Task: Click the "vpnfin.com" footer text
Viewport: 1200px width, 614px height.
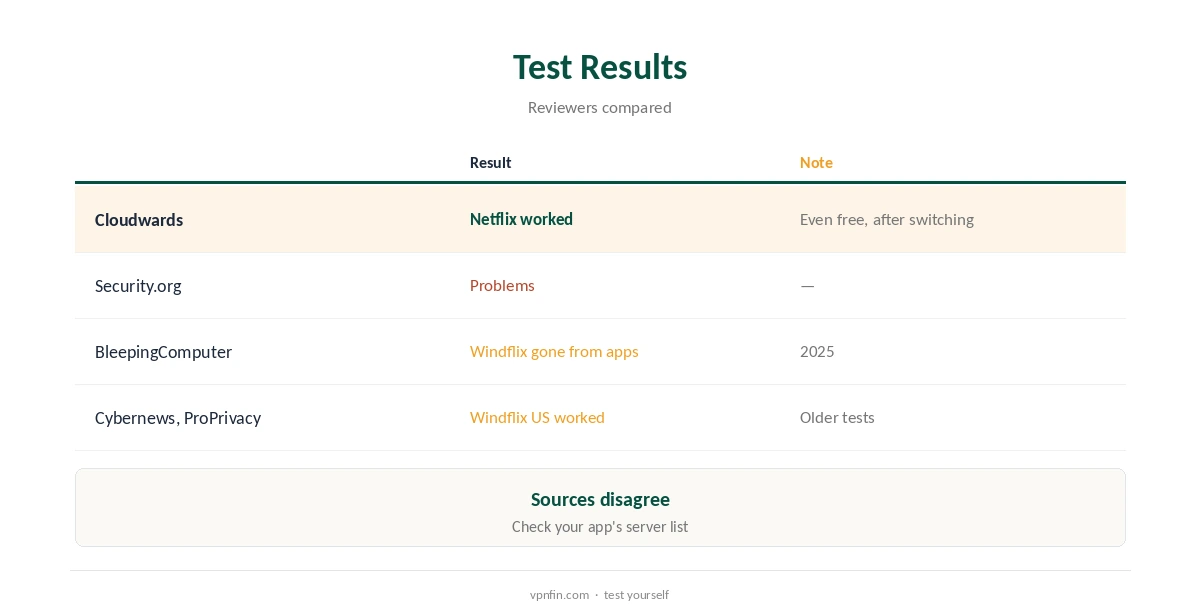Action: tap(559, 594)
